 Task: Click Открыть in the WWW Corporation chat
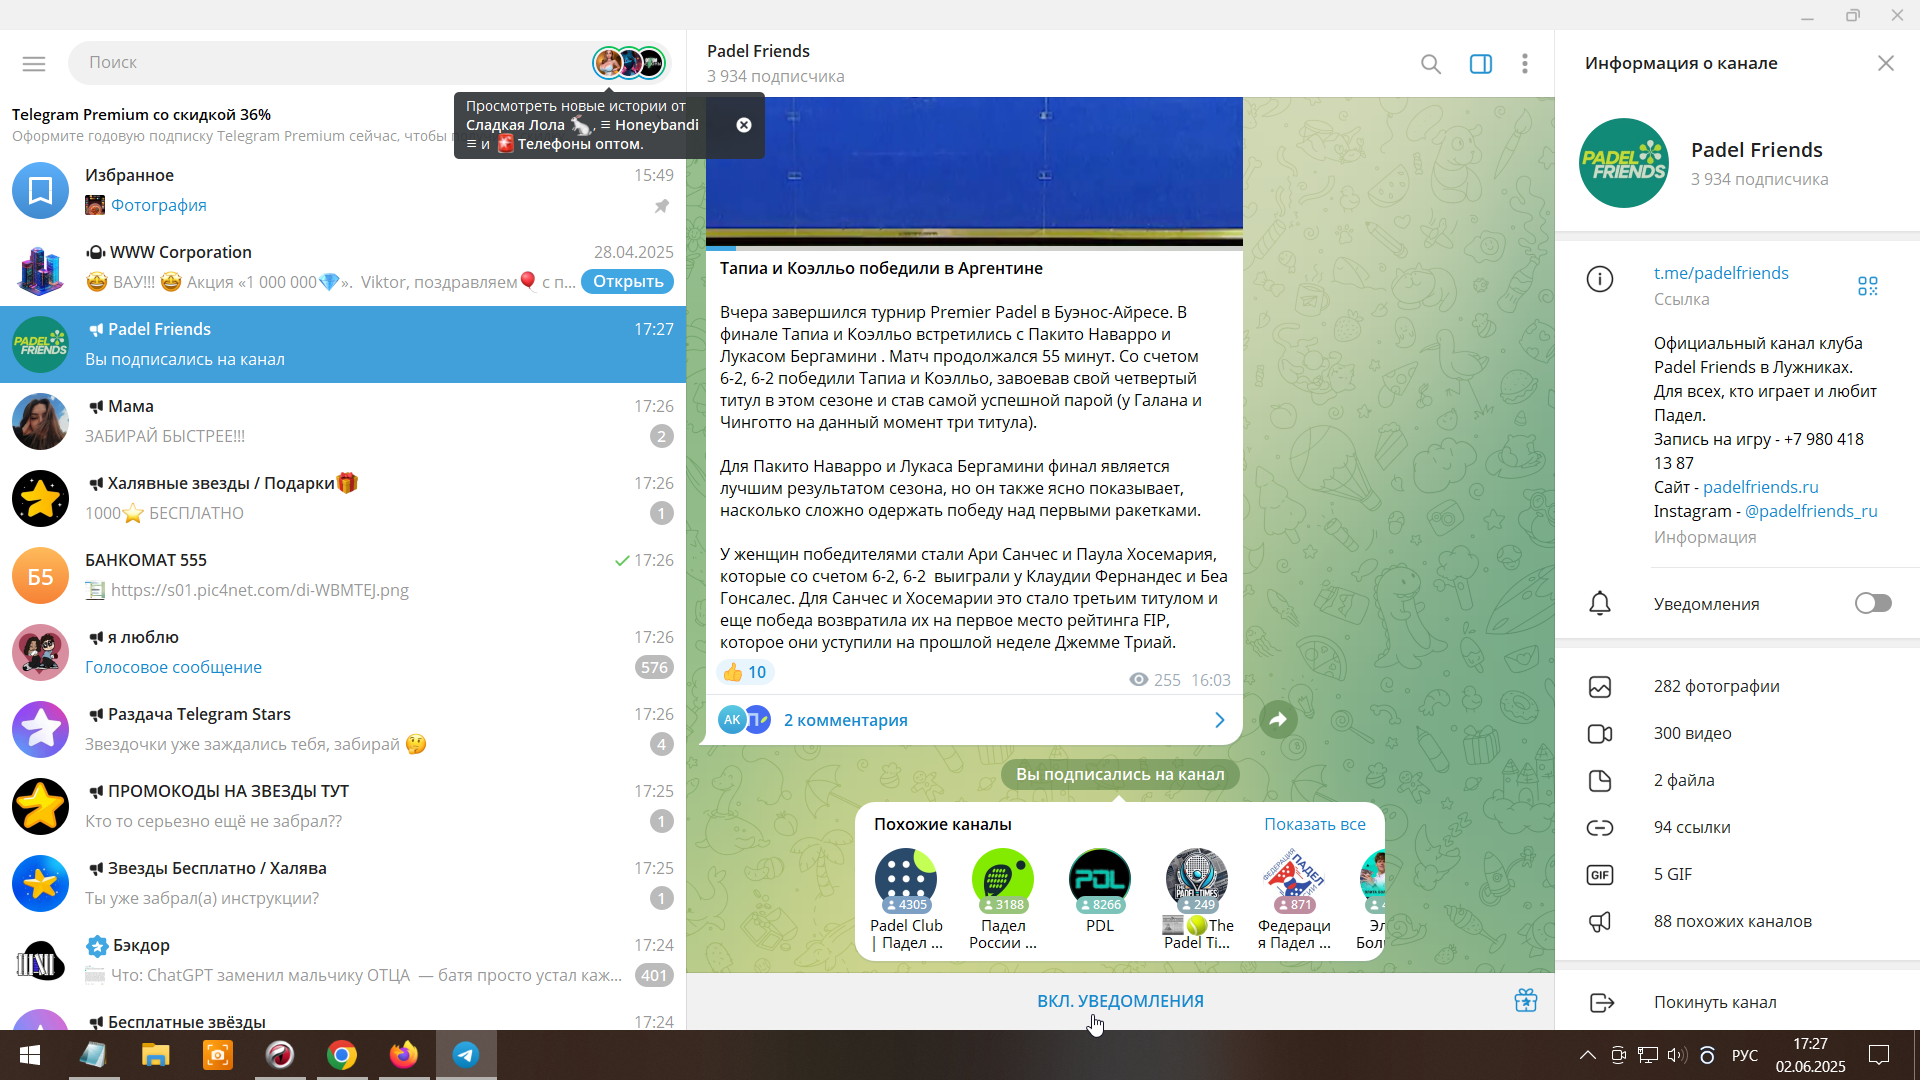coord(628,281)
